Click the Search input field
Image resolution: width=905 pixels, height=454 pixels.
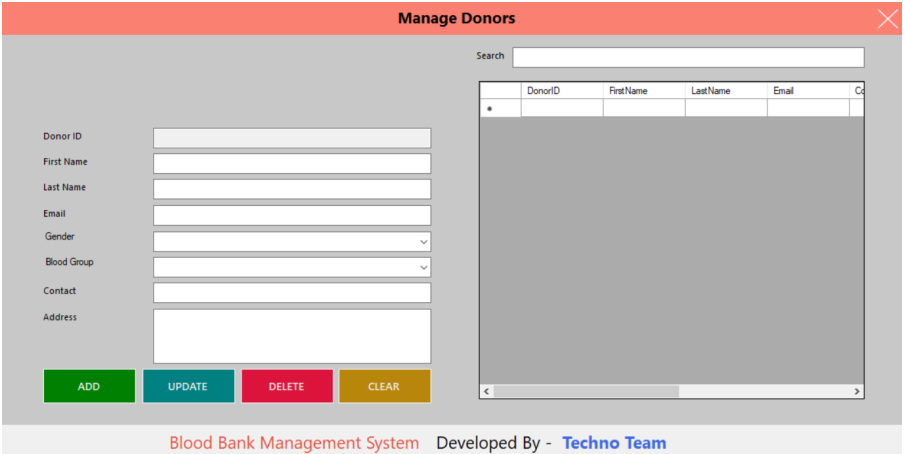[688, 57]
